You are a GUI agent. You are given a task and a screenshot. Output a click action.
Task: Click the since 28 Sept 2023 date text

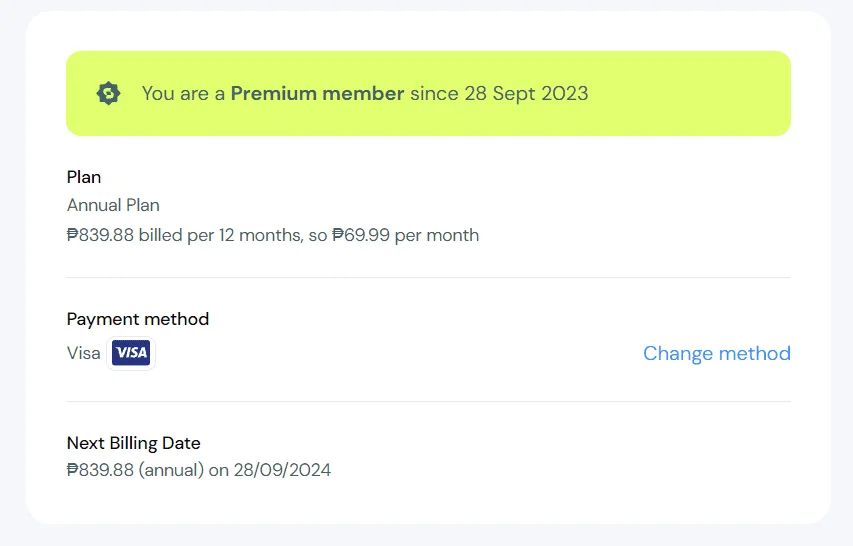click(x=499, y=94)
